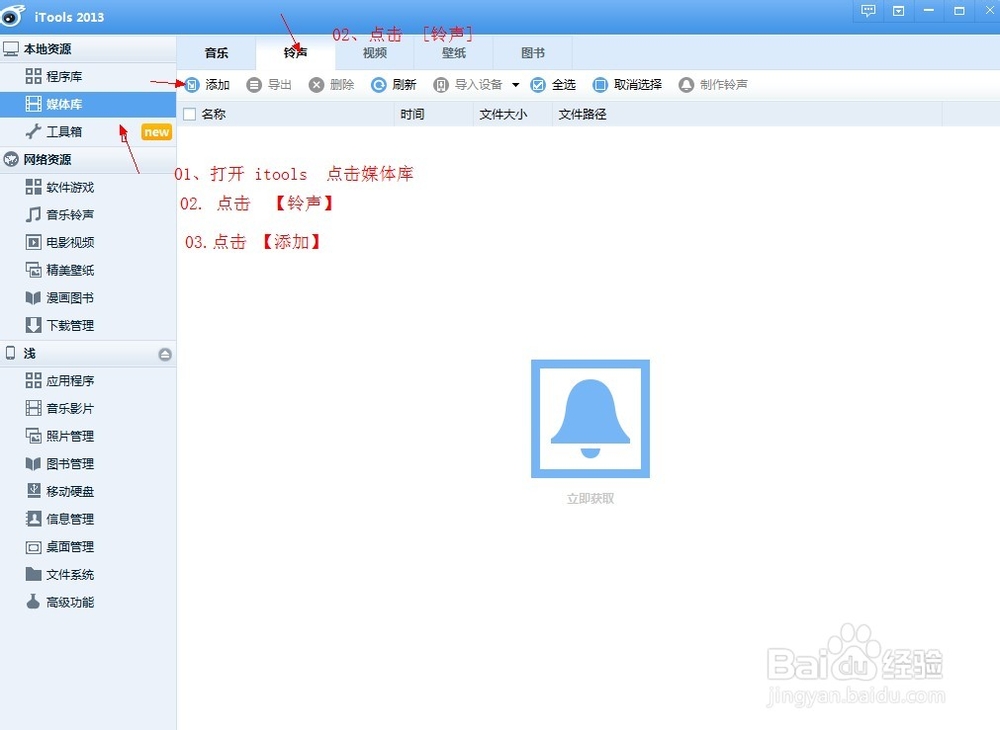Screen dimensions: 1000x730
Task: Enable 全选 to select all ringtones
Action: 556,85
